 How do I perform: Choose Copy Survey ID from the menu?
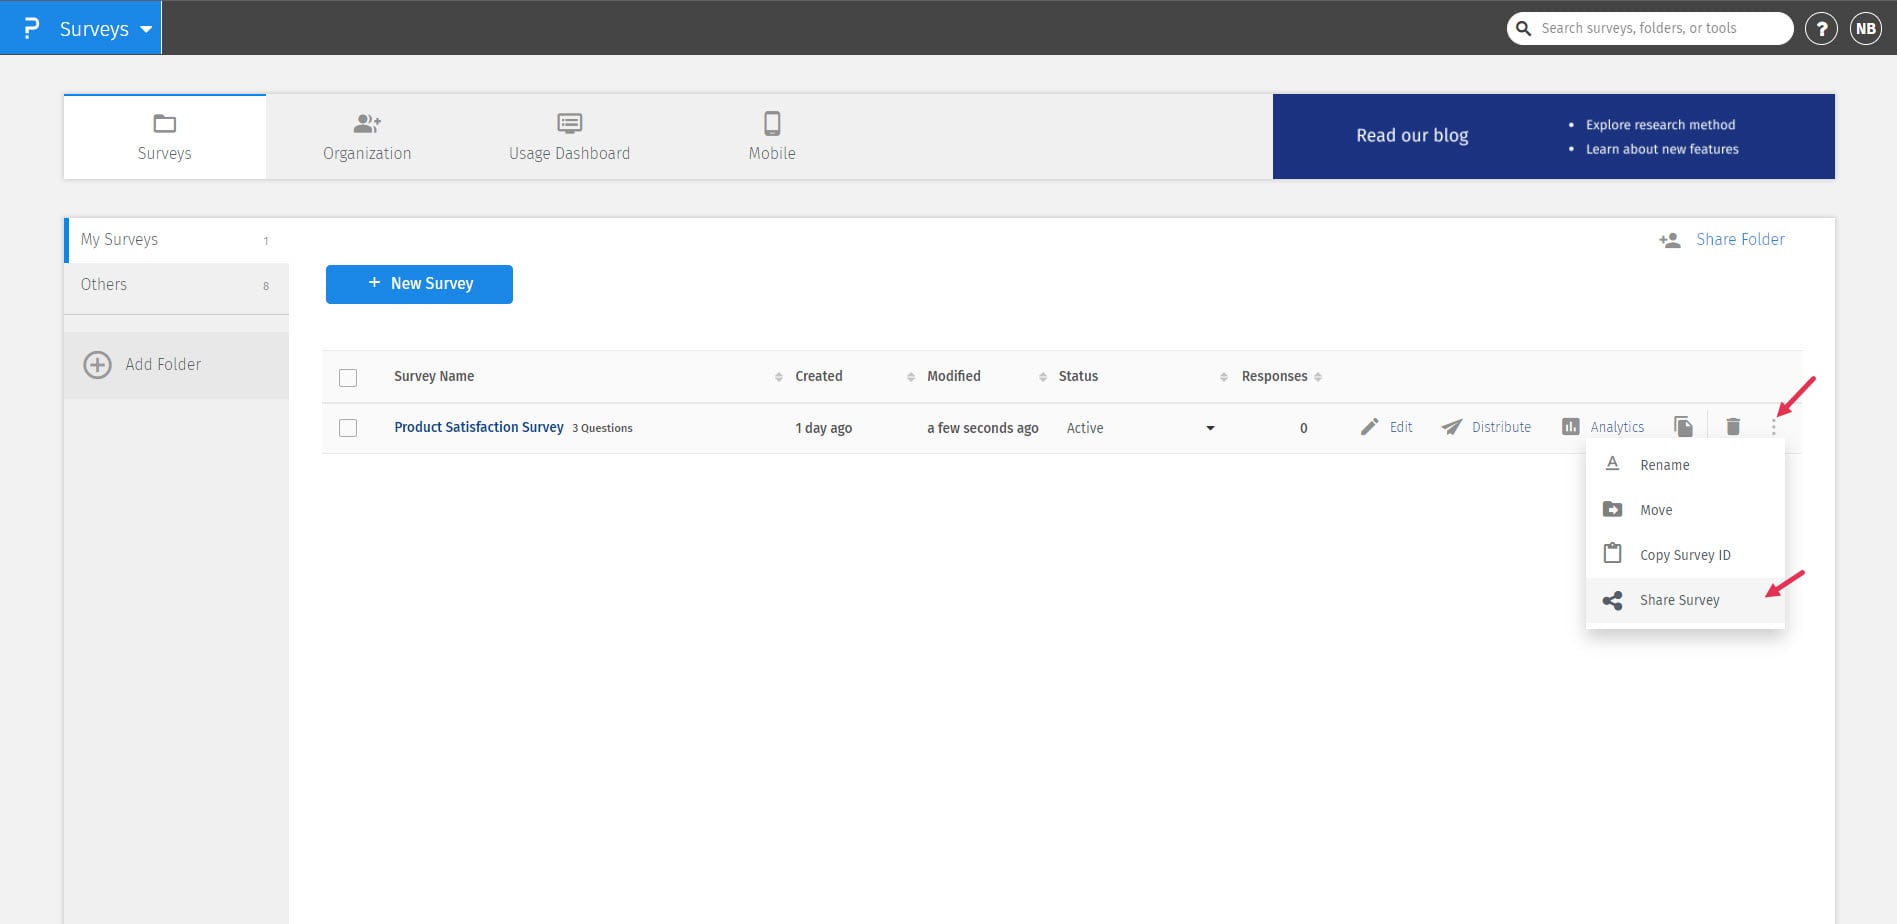click(x=1685, y=555)
